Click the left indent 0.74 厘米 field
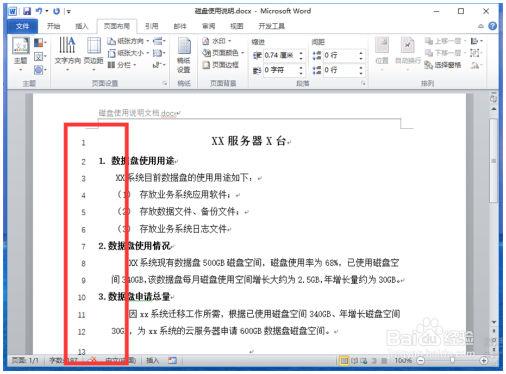The image size is (506, 374). [281, 55]
